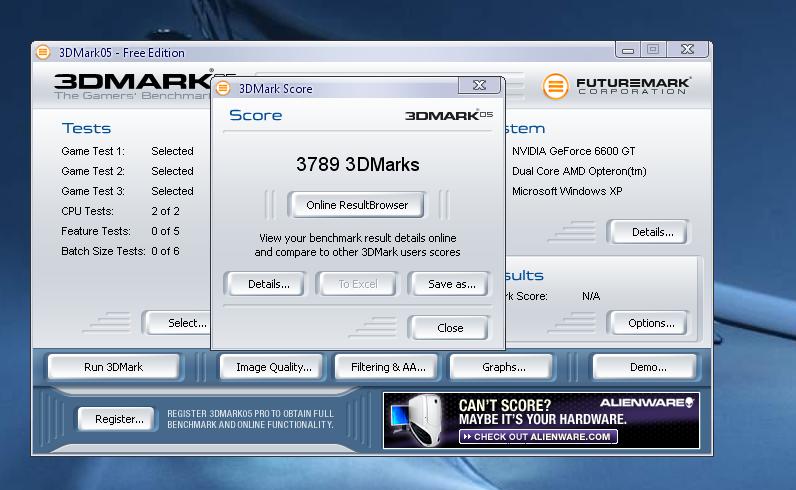The width and height of the screenshot is (796, 490).
Task: Click the Tests section heading
Action: [x=86, y=128]
